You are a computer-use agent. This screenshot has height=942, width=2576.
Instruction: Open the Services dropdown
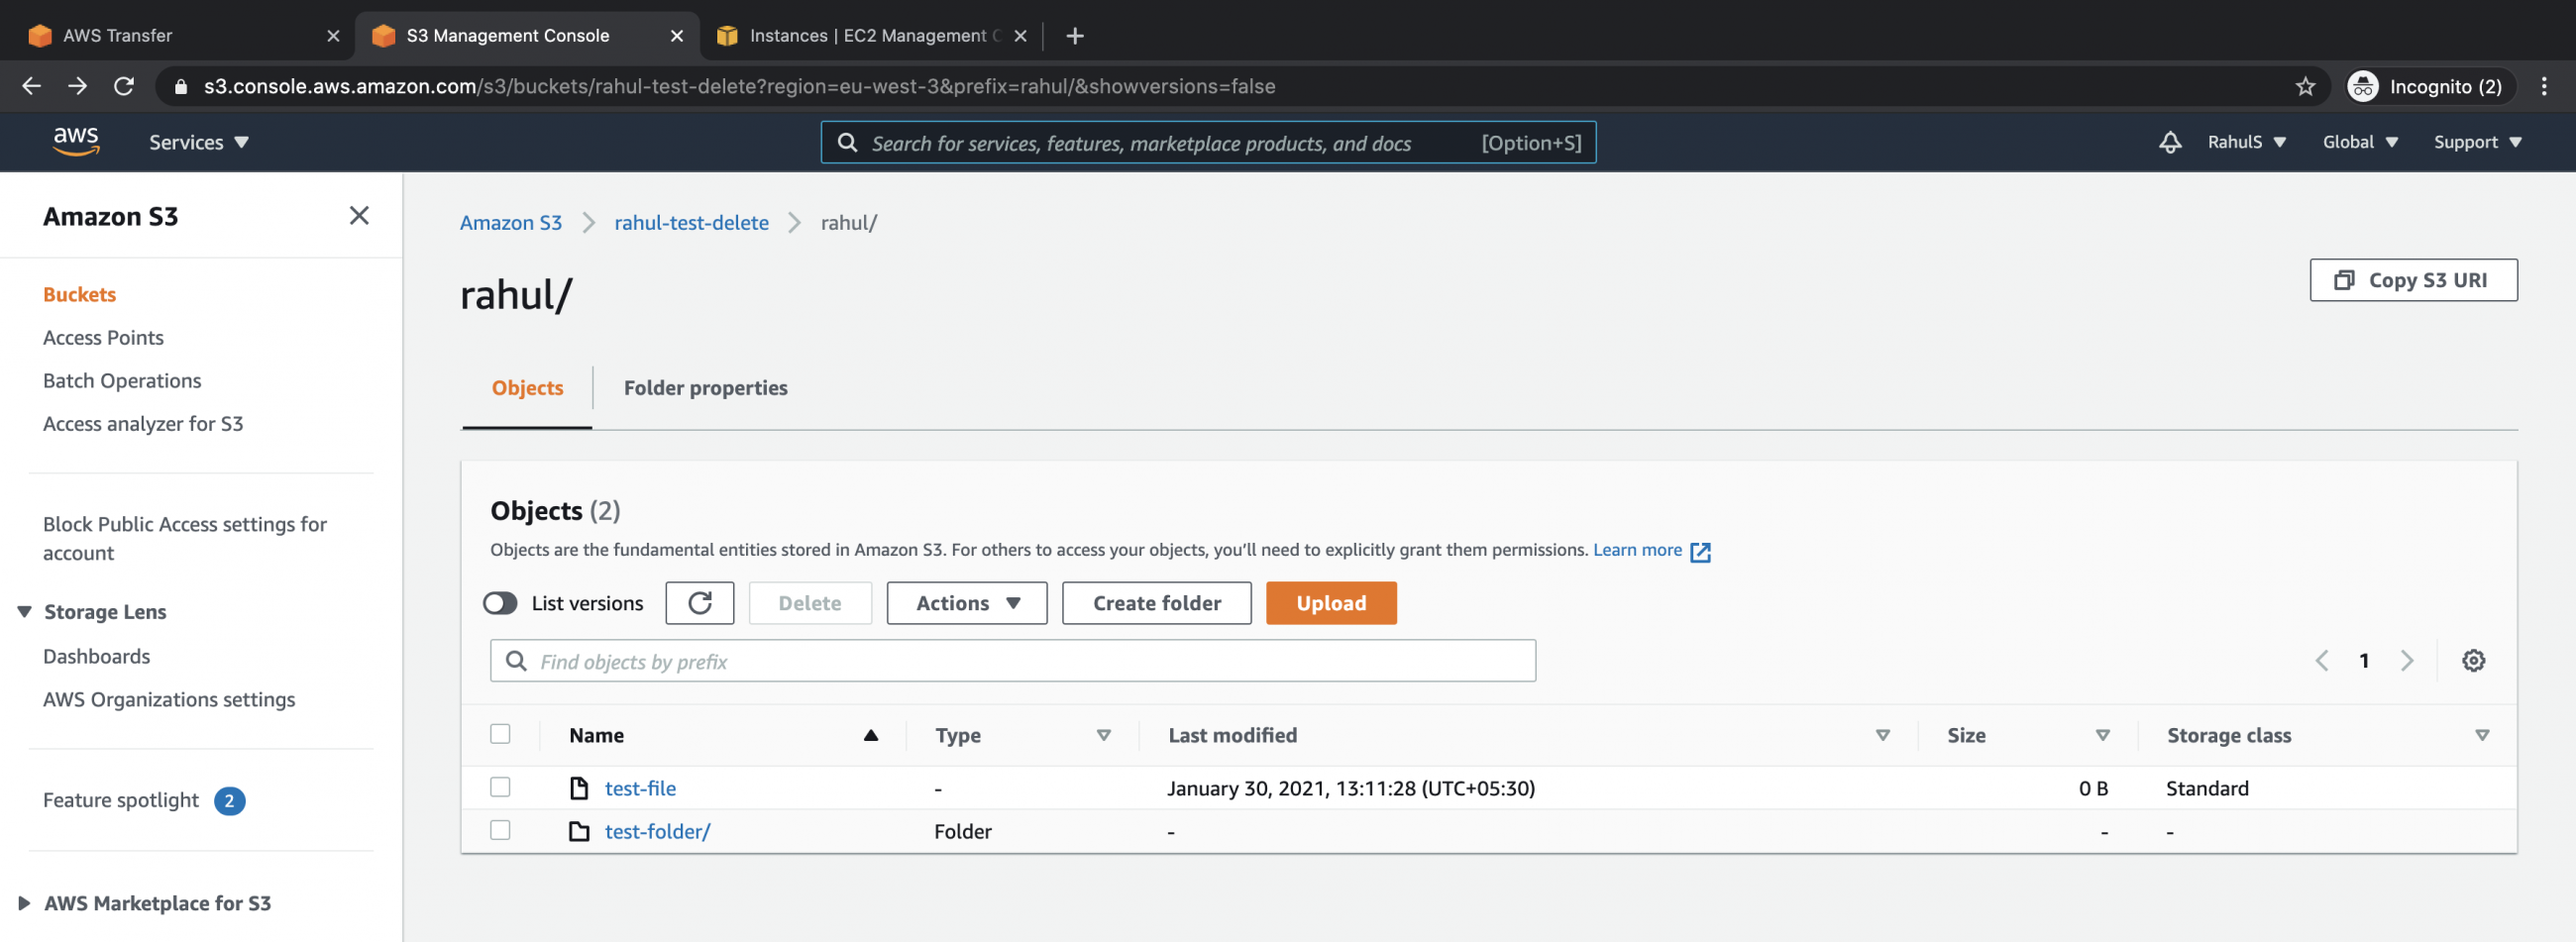(197, 142)
